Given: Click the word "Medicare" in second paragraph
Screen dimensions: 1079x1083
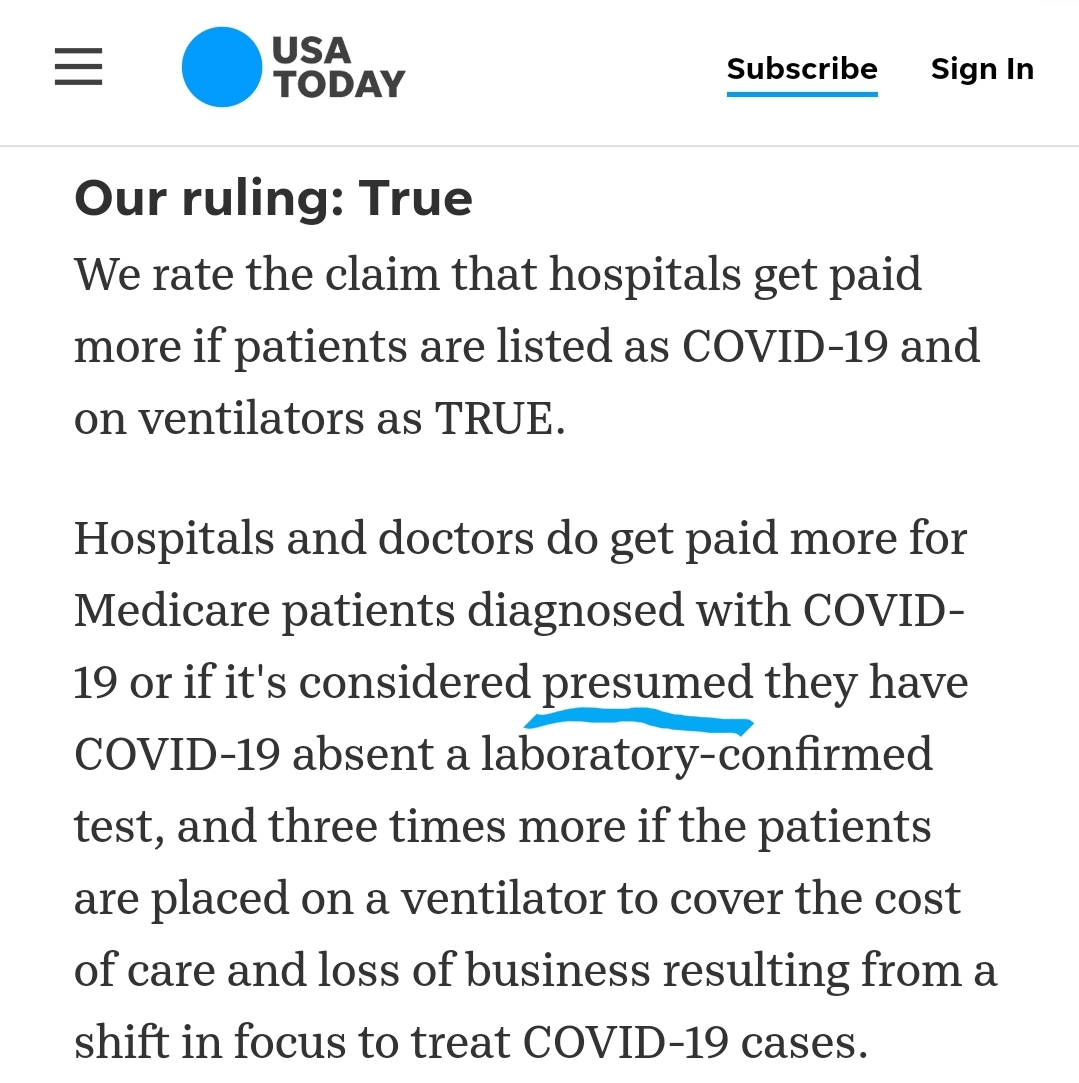Looking at the screenshot, I should pos(172,611).
